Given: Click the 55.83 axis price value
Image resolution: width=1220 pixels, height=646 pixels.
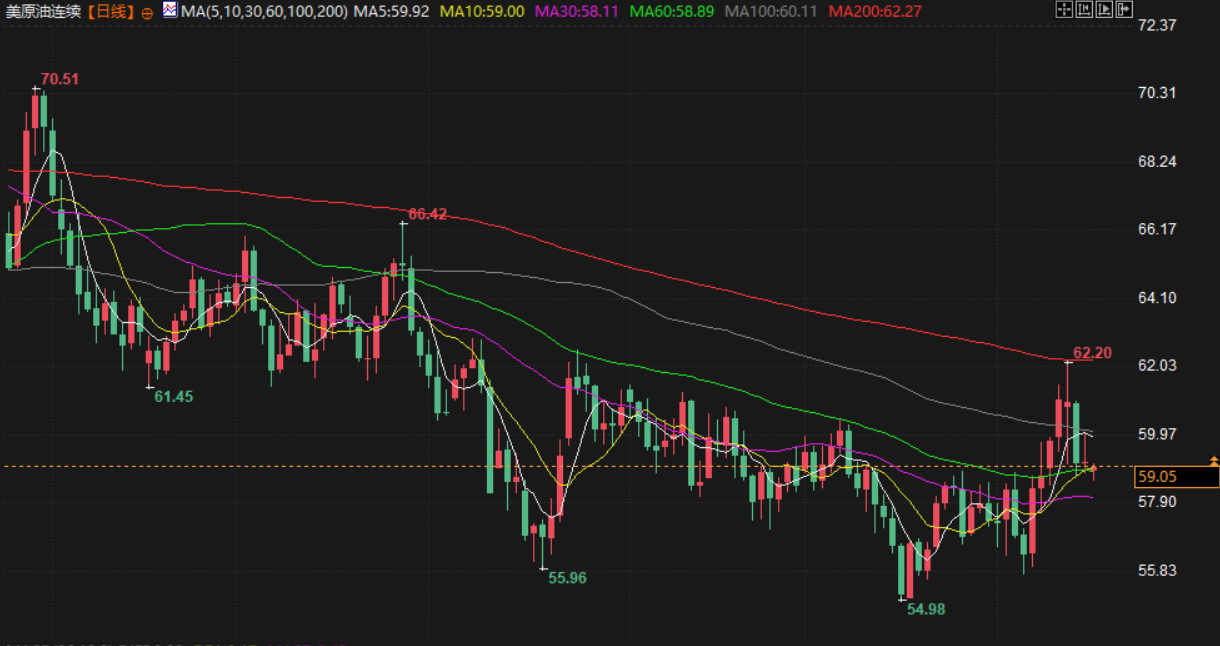Looking at the screenshot, I should (1156, 570).
